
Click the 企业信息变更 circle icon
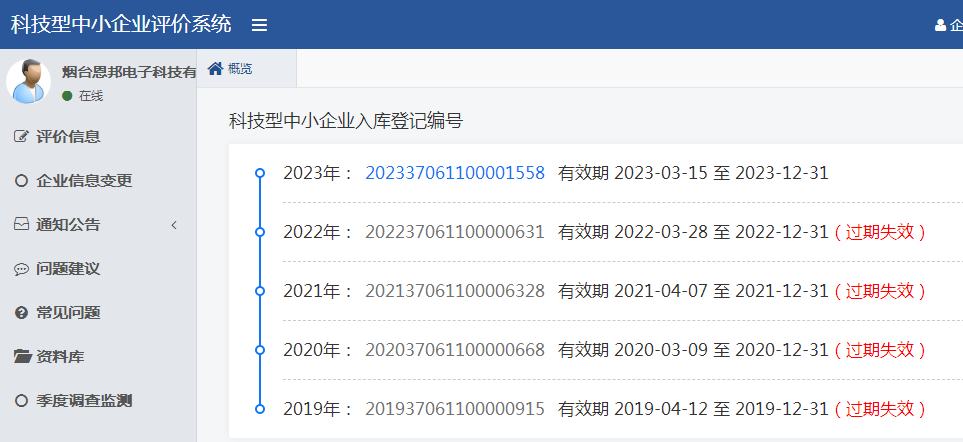[21, 181]
